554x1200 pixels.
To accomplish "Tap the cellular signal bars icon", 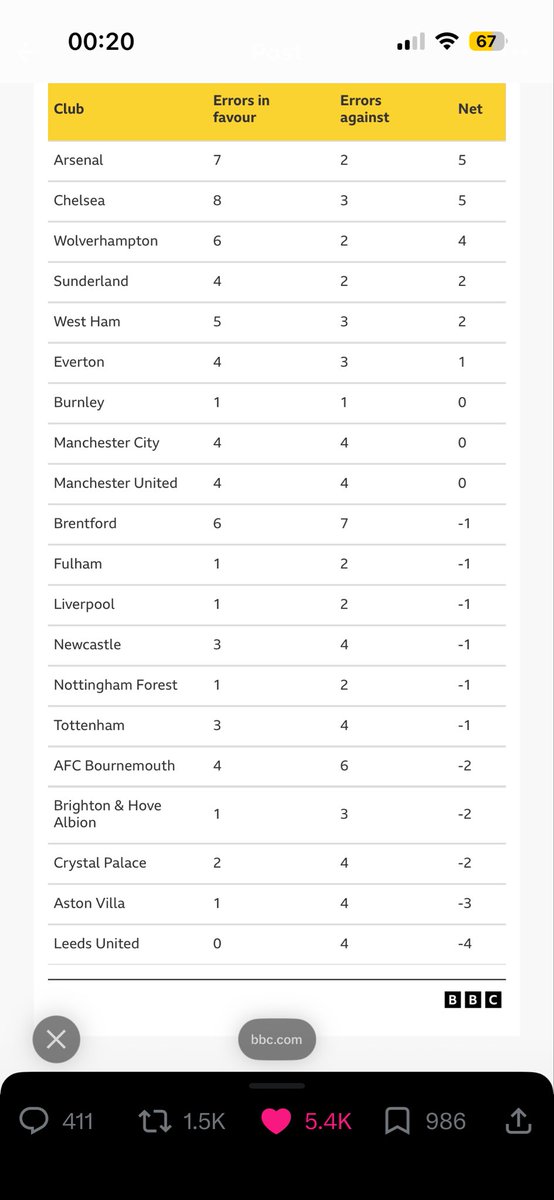I will pos(410,42).
